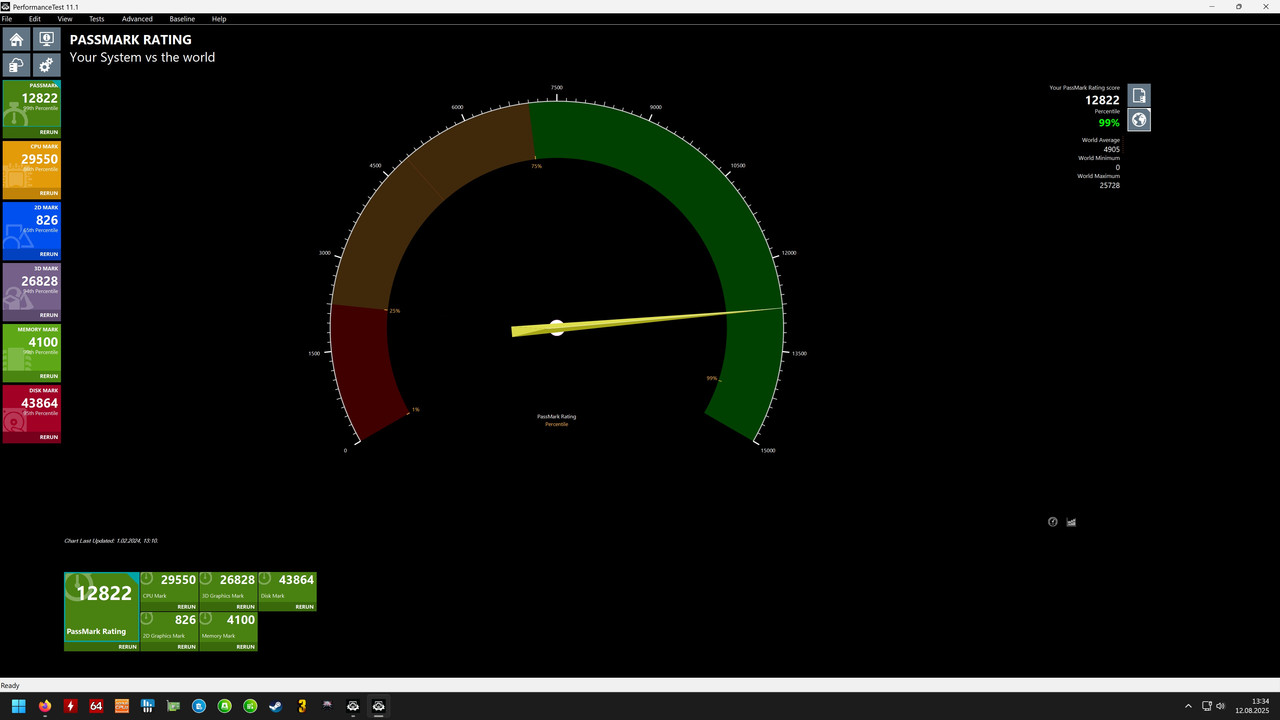The image size is (1280, 720).
Task: Select the sidebar 2D Mark 826 score
Action: click(46, 220)
